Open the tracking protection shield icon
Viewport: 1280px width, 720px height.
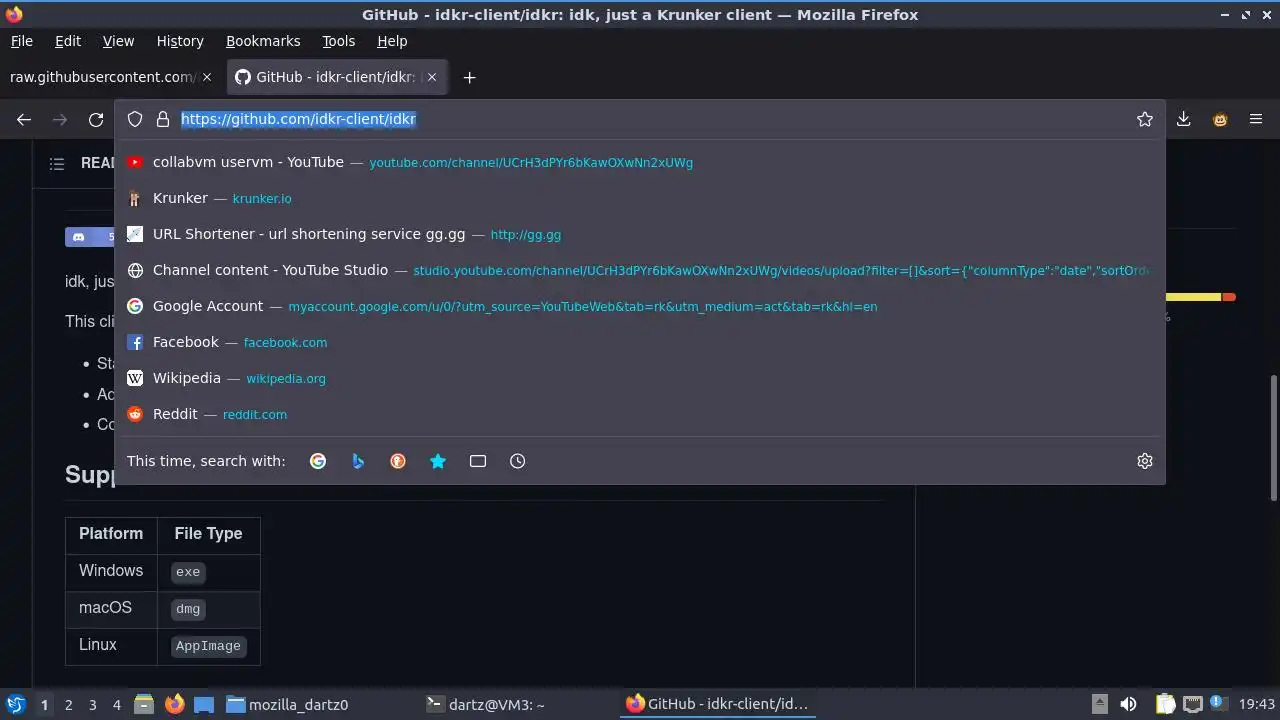click(135, 119)
